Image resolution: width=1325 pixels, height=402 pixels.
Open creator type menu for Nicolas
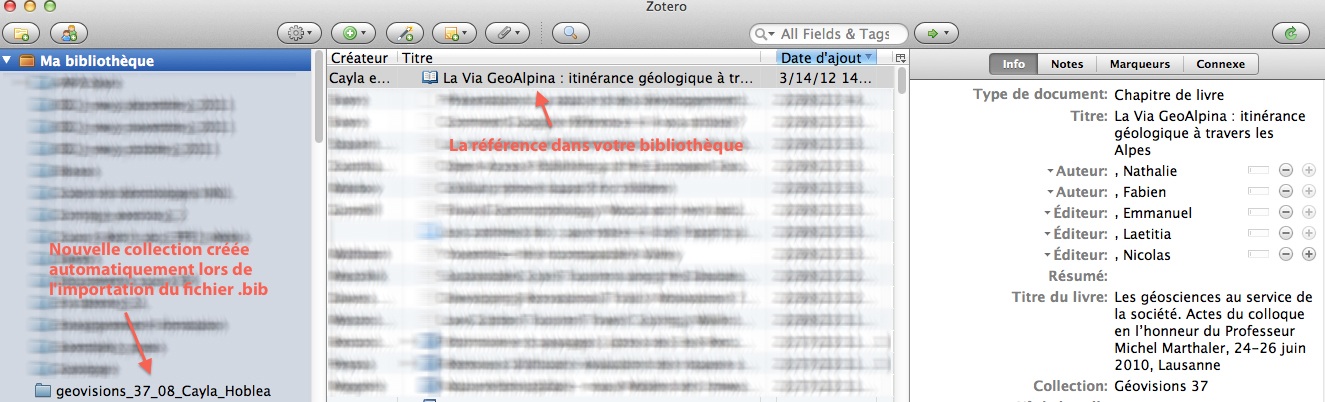(x=1076, y=255)
